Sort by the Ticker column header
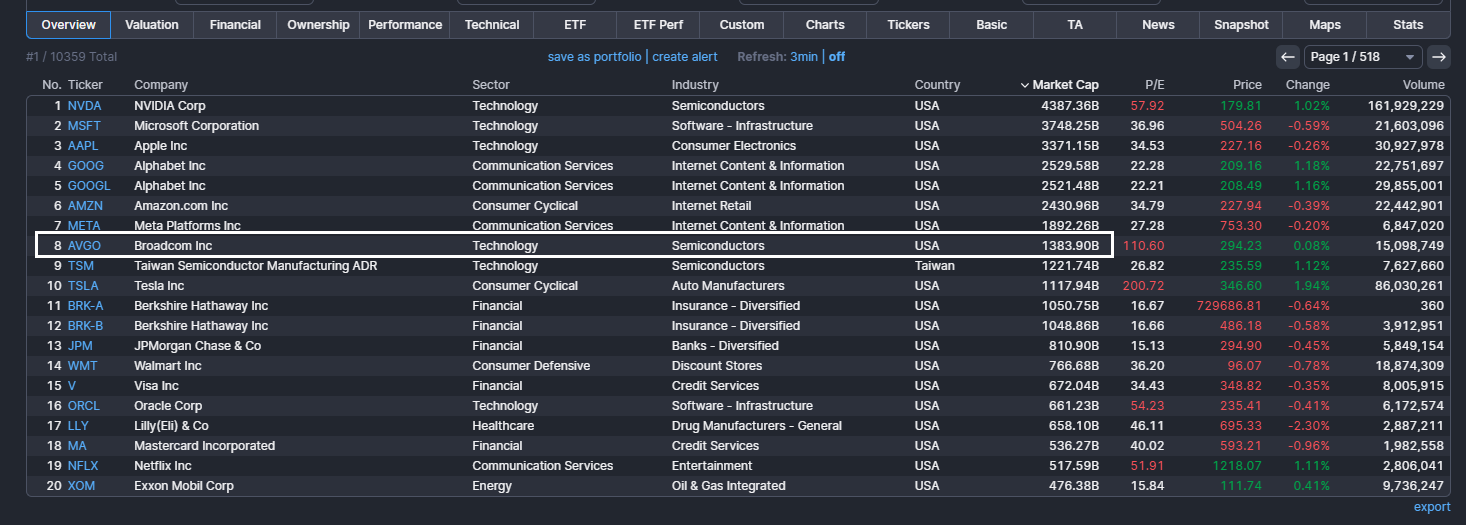 tap(85, 85)
